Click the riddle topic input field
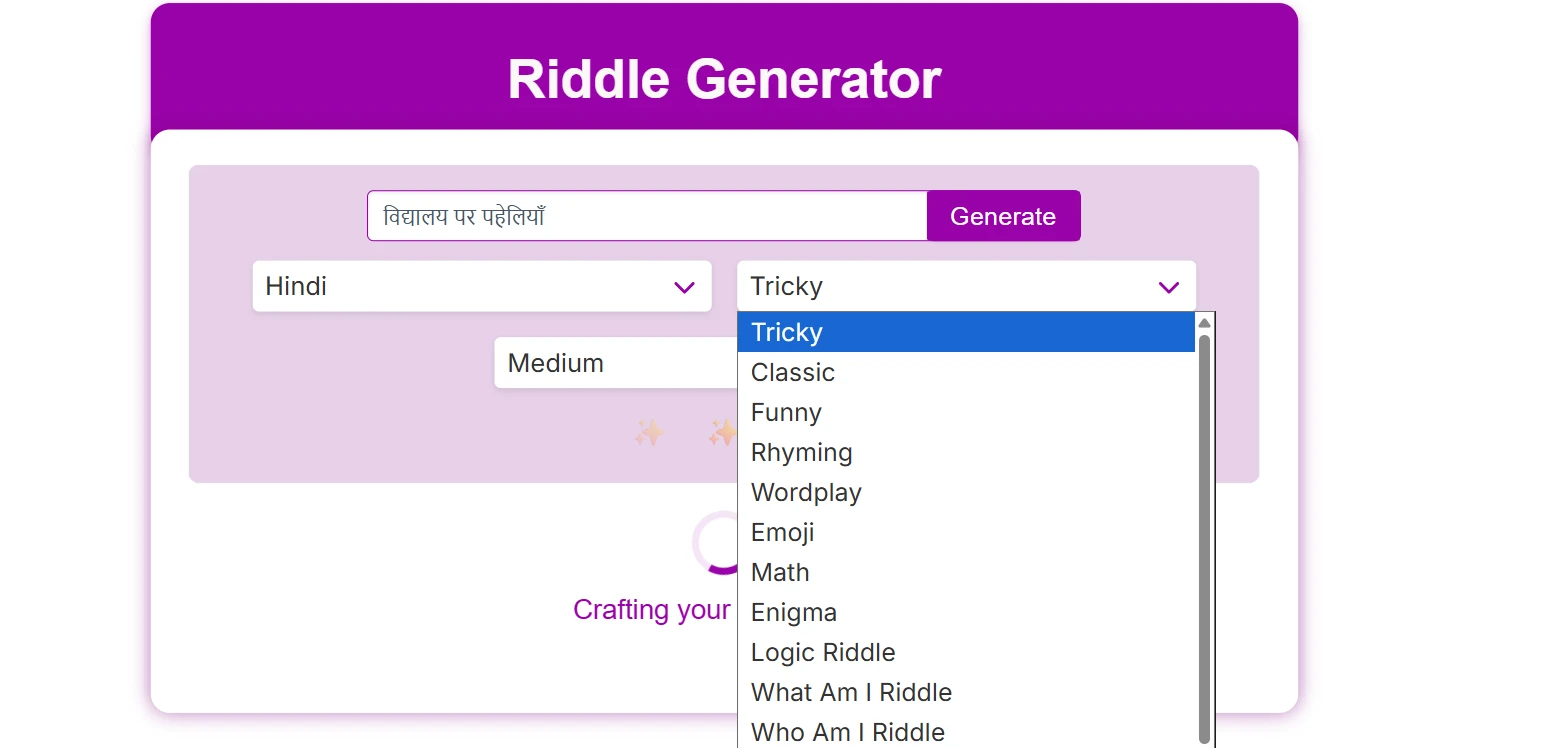Screen dimensions: 1550x748 (647, 216)
